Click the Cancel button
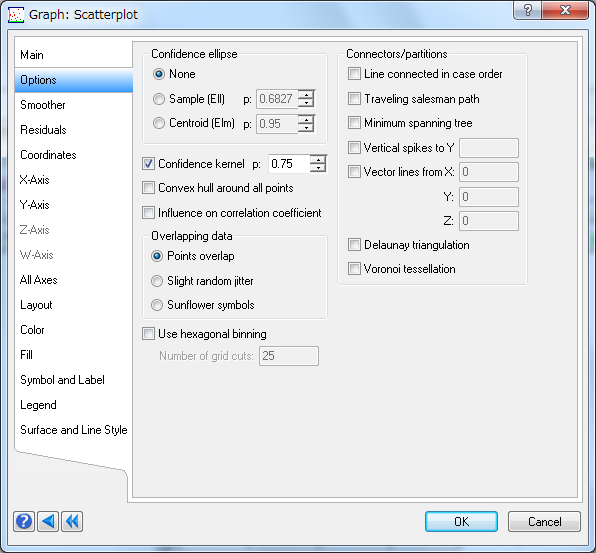 [544, 521]
